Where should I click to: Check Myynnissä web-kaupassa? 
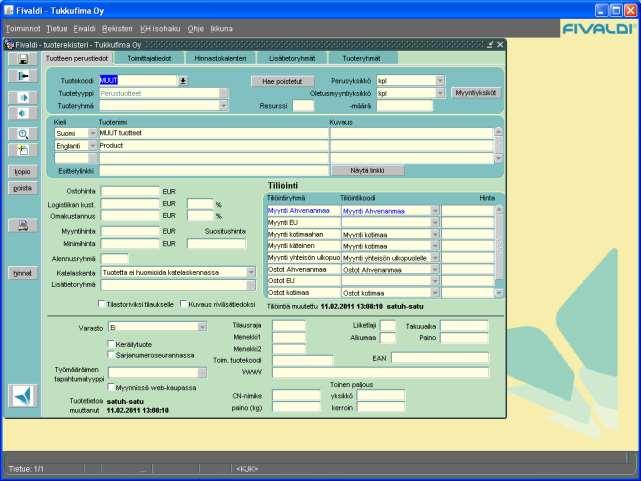pos(111,387)
